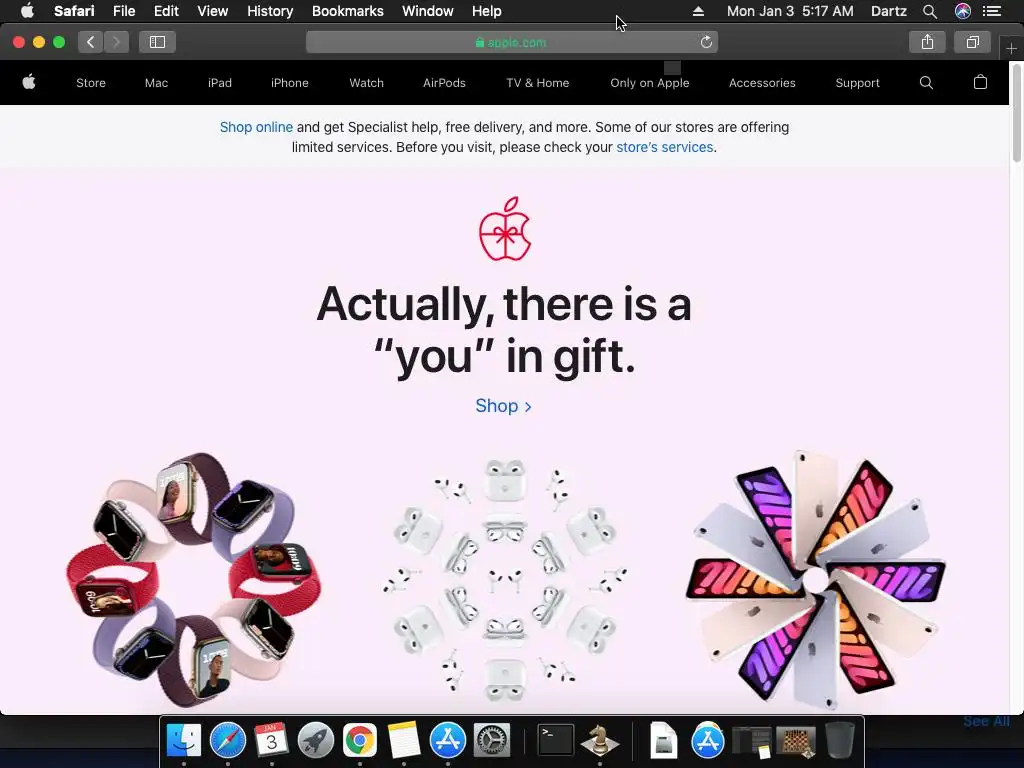The width and height of the screenshot is (1024, 768).
Task: Open the File menu
Action: (x=123, y=11)
